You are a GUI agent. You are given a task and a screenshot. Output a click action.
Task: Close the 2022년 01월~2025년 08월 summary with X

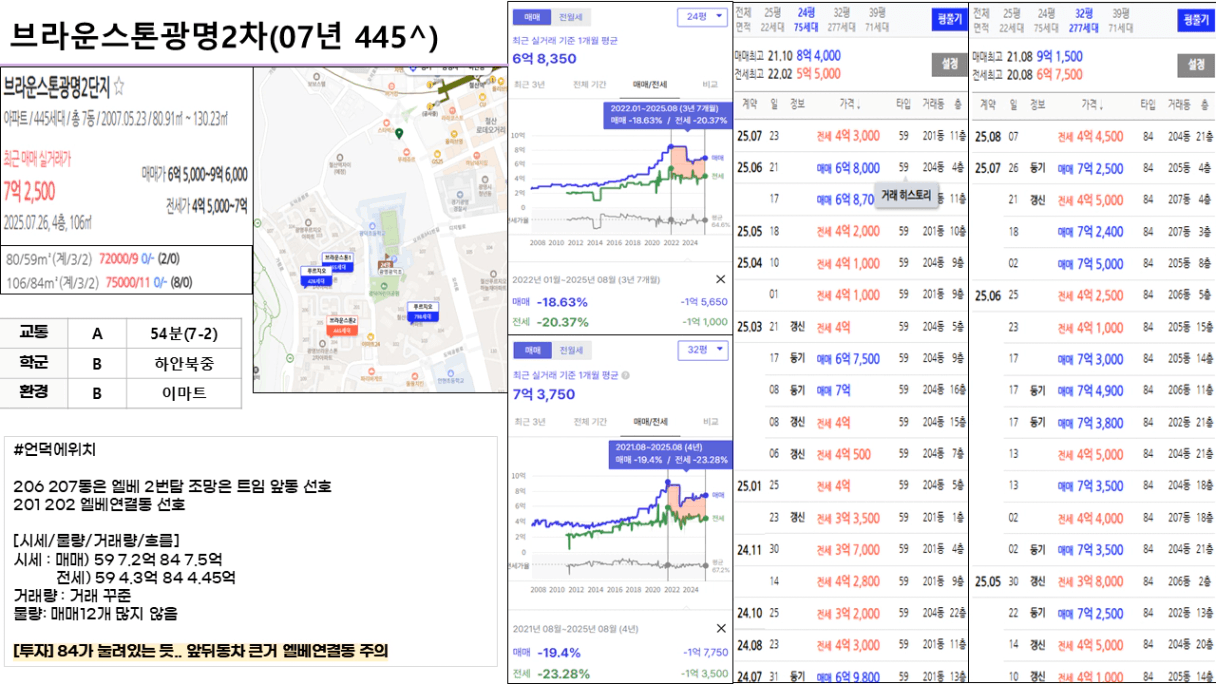point(720,279)
